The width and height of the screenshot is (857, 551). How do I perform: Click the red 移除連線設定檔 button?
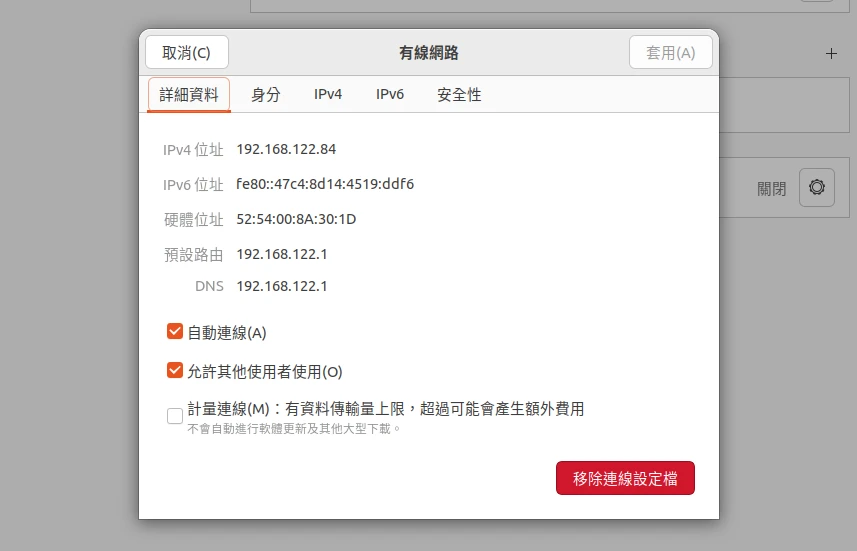[625, 479]
